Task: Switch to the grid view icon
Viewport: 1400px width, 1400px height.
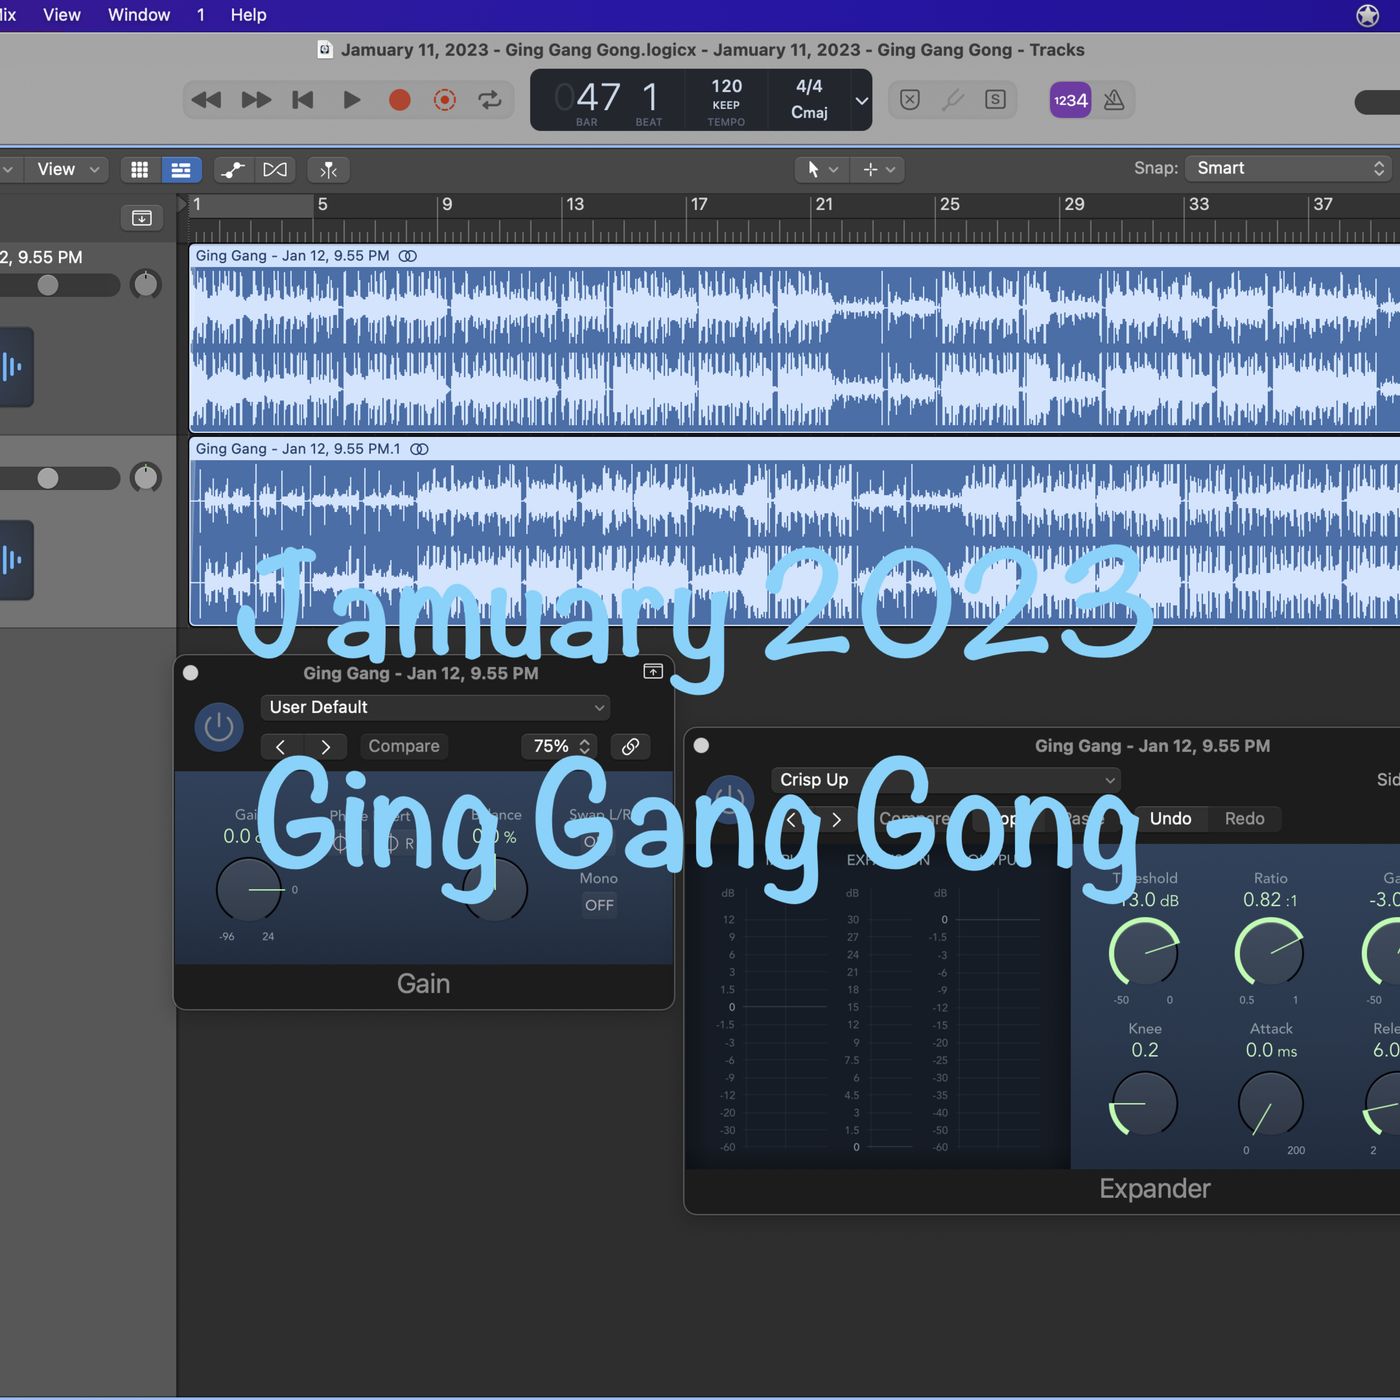Action: coord(140,170)
